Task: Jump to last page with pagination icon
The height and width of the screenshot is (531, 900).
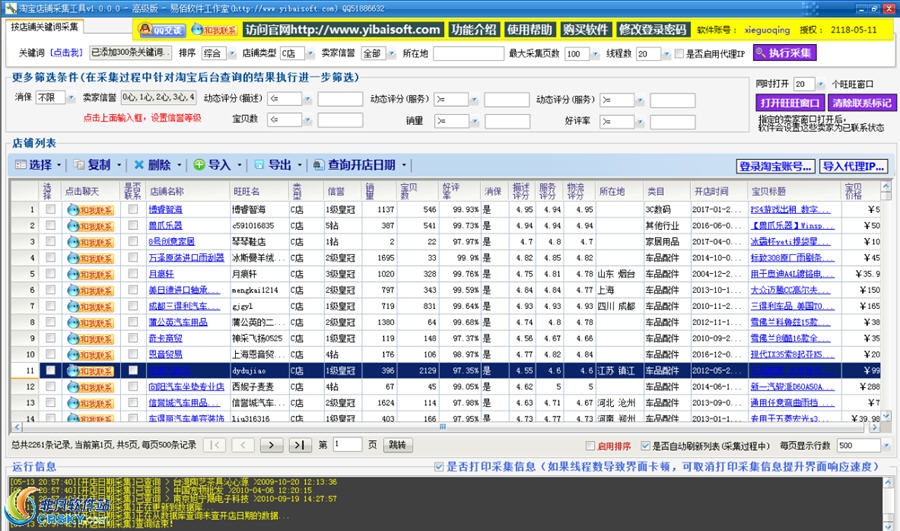Action: 300,445
